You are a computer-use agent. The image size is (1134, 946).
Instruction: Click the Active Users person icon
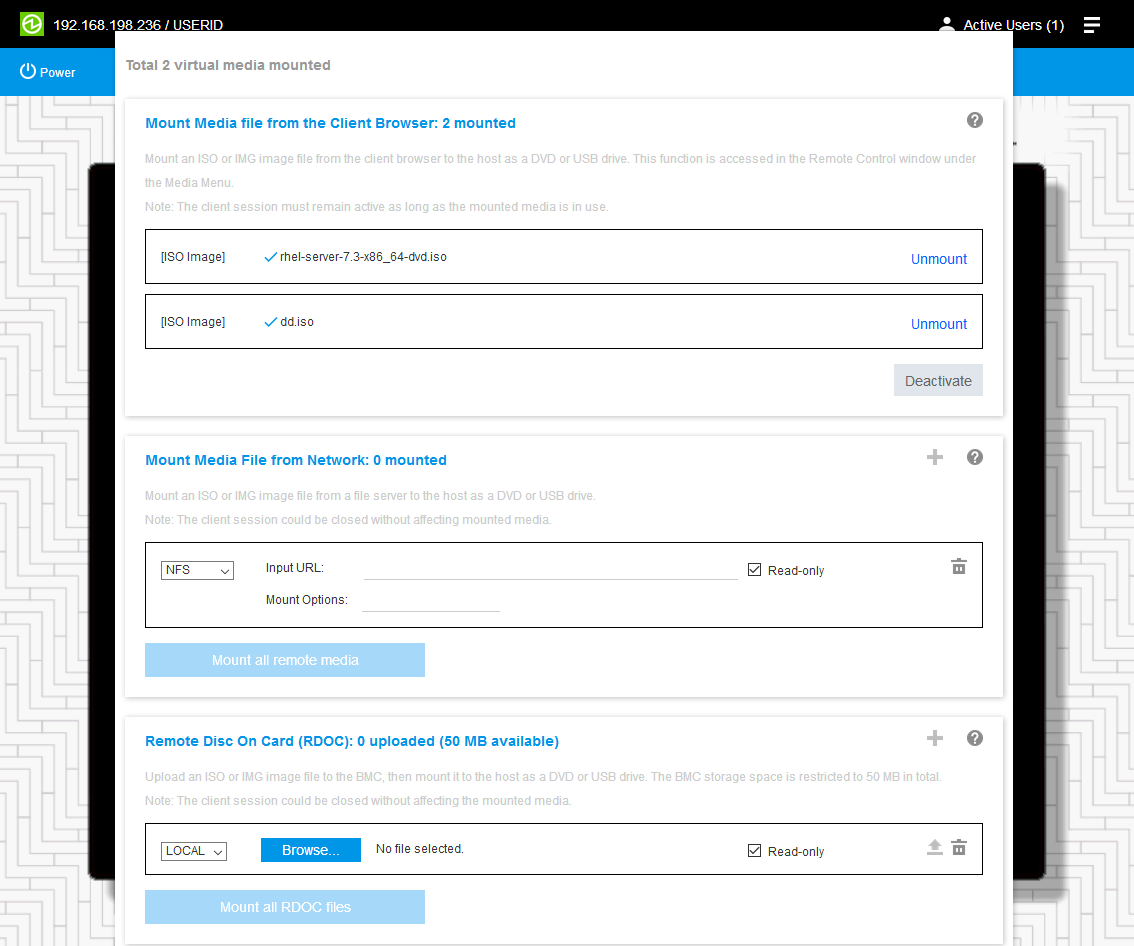(947, 25)
